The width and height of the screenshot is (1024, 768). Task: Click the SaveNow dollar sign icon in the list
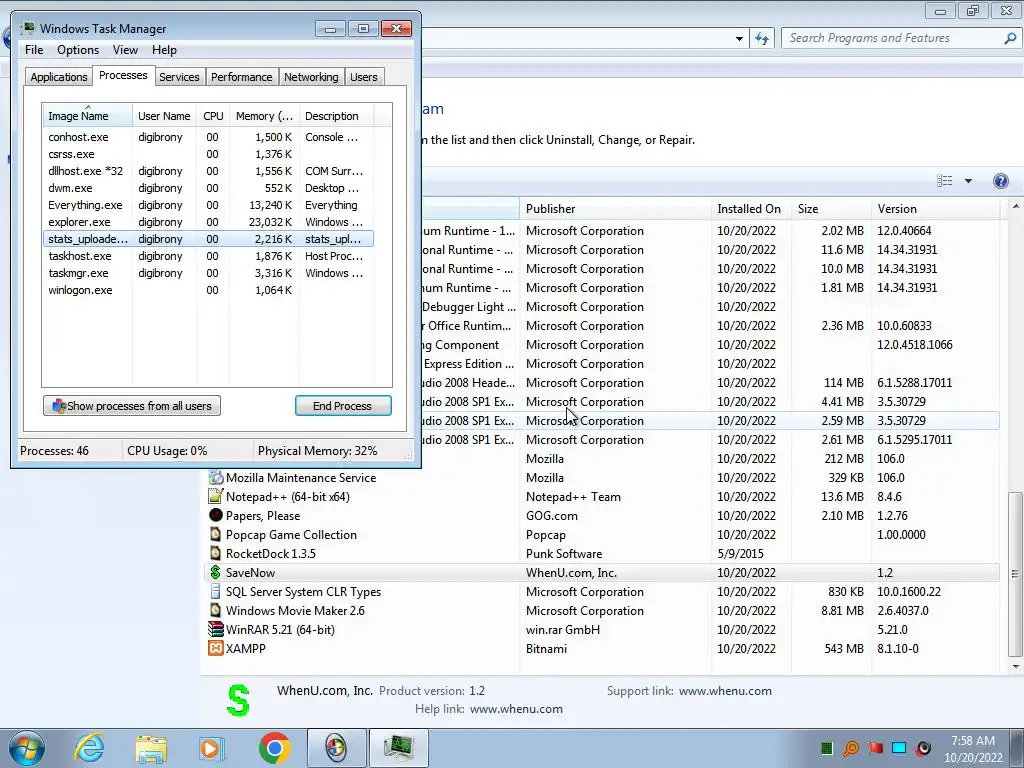pos(216,573)
